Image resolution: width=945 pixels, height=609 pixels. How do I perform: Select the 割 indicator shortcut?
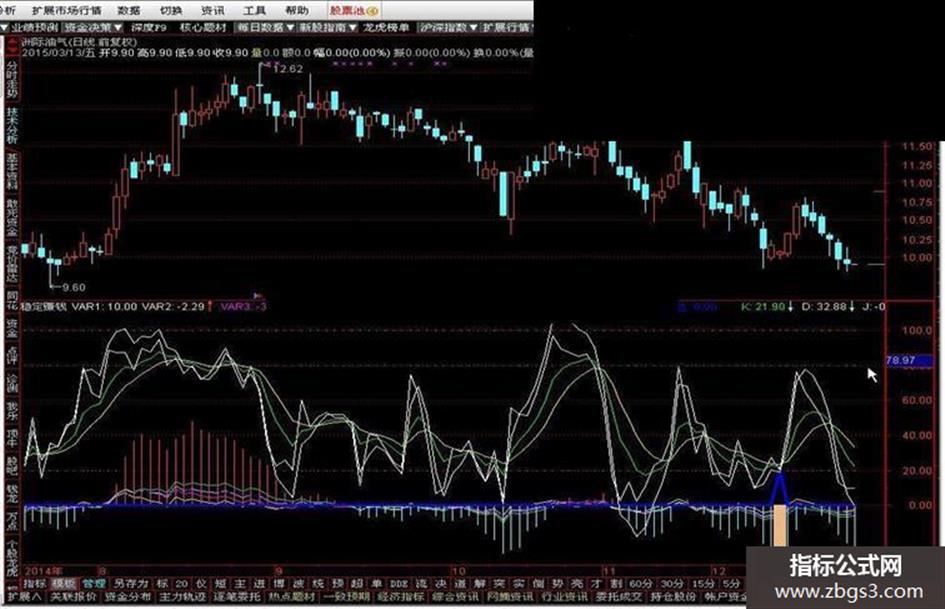(616, 583)
